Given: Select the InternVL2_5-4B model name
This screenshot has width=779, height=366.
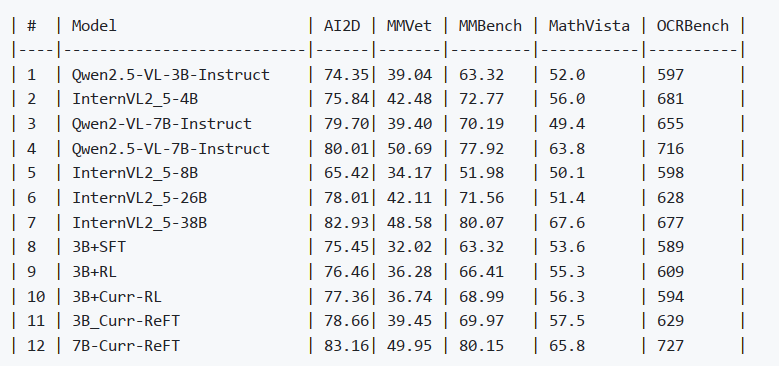Looking at the screenshot, I should tap(135, 99).
